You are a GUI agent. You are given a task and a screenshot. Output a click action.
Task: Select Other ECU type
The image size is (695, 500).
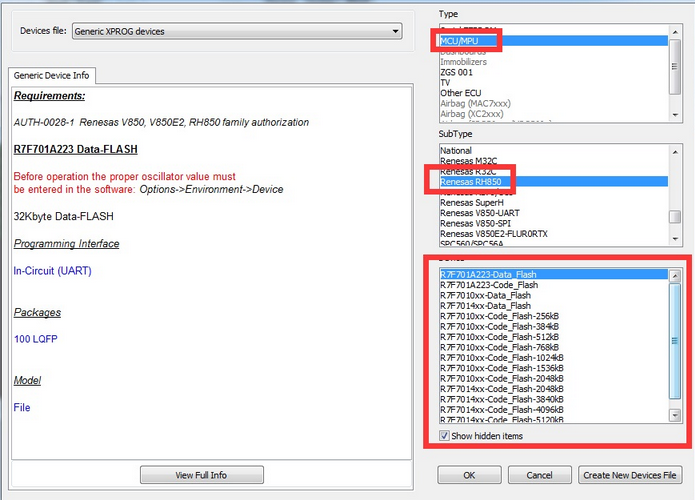tap(554, 93)
